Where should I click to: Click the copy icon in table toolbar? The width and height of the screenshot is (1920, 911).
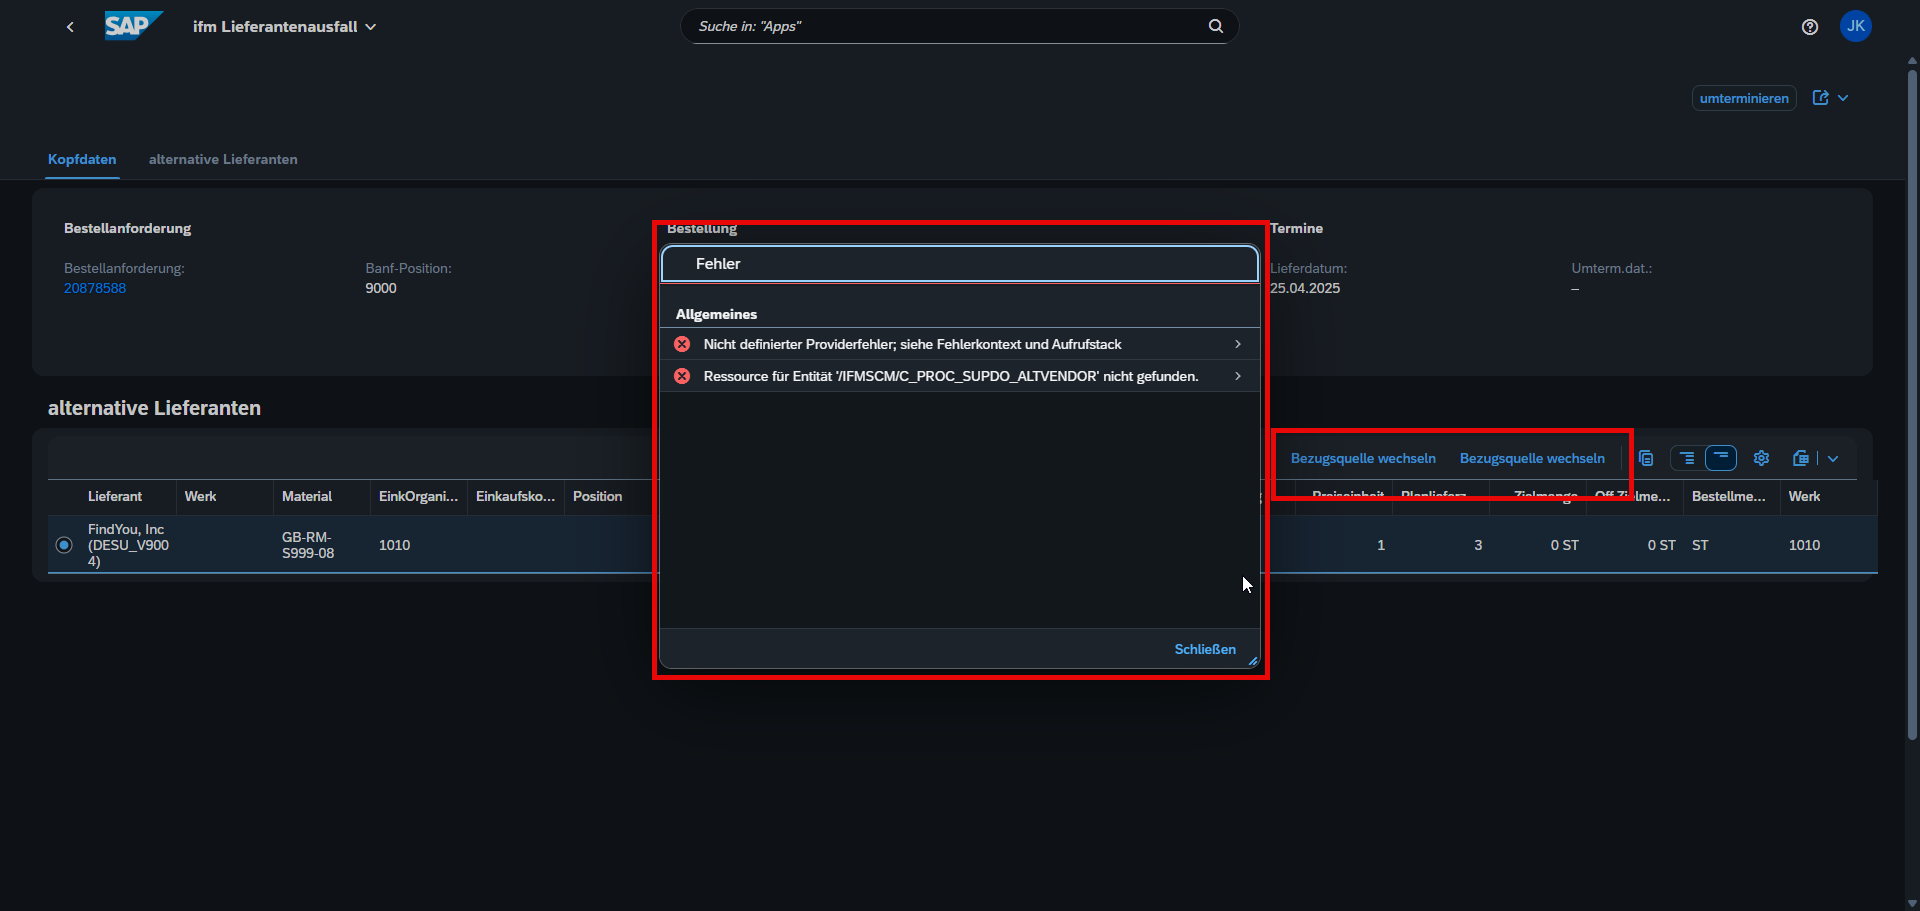click(1646, 458)
